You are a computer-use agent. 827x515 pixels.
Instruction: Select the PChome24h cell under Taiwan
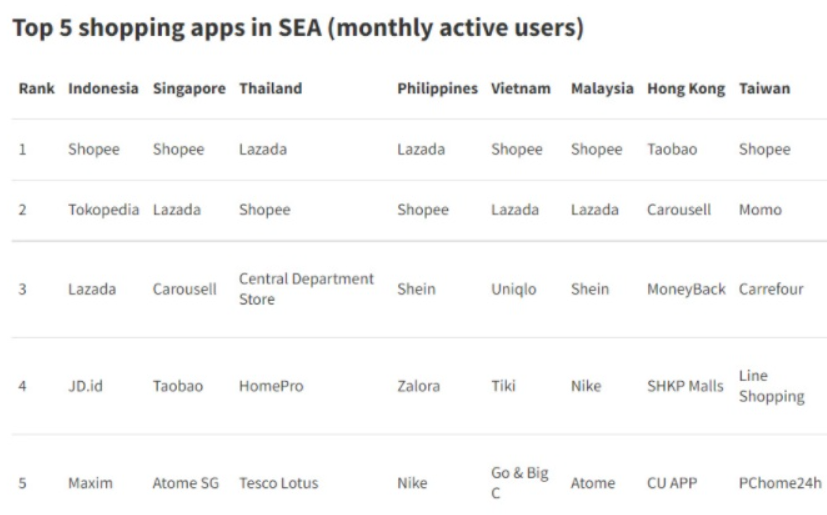coord(780,483)
